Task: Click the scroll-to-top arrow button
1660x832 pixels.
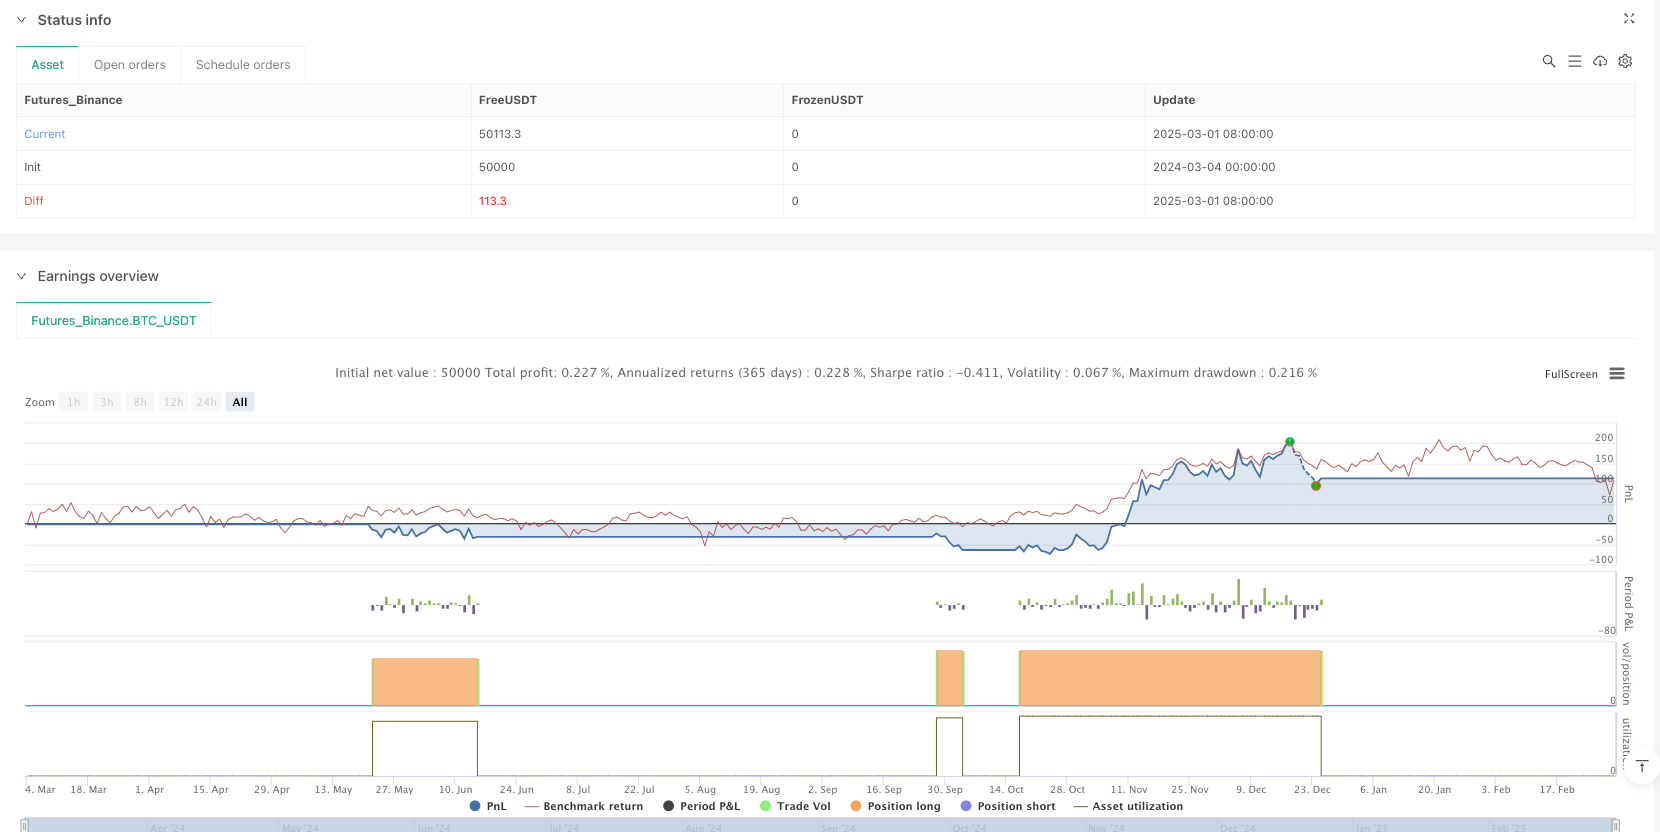Action: pyautogui.click(x=1641, y=767)
